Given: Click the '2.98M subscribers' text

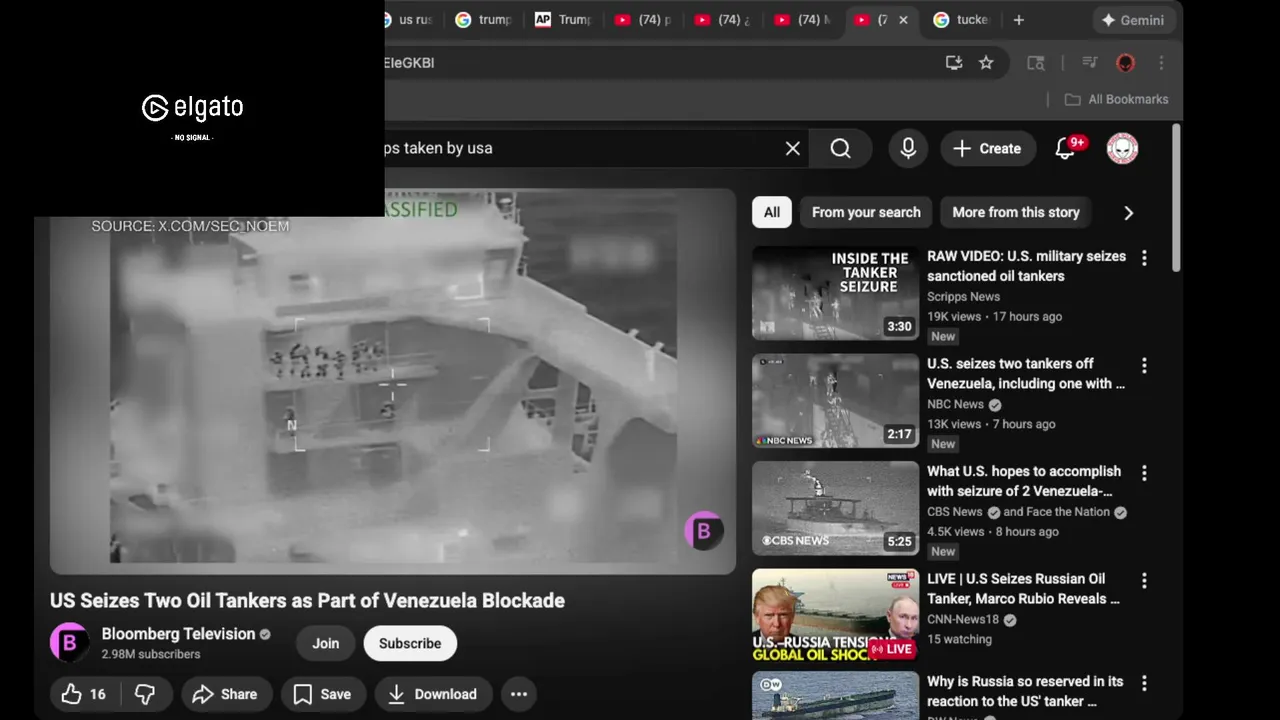Looking at the screenshot, I should point(151,654).
